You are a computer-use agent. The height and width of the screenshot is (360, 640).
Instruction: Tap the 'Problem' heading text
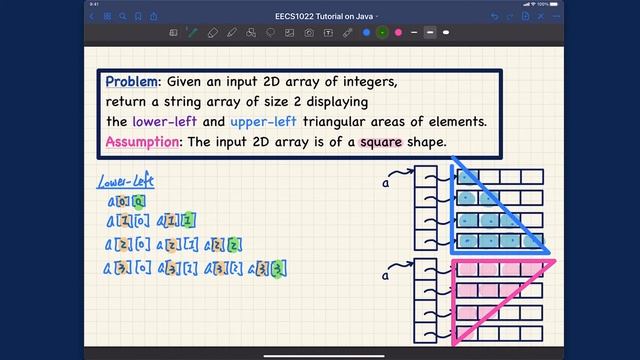coord(131,82)
